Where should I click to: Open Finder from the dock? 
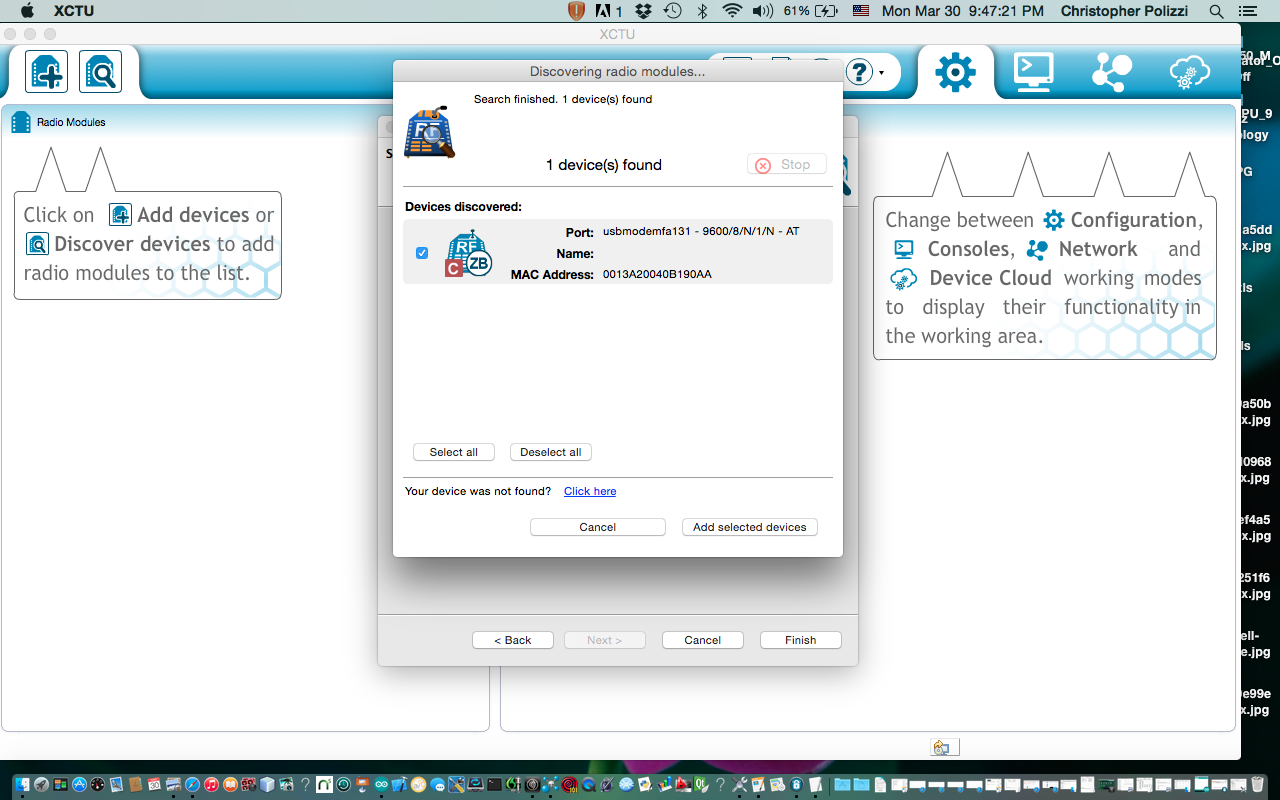[x=24, y=786]
